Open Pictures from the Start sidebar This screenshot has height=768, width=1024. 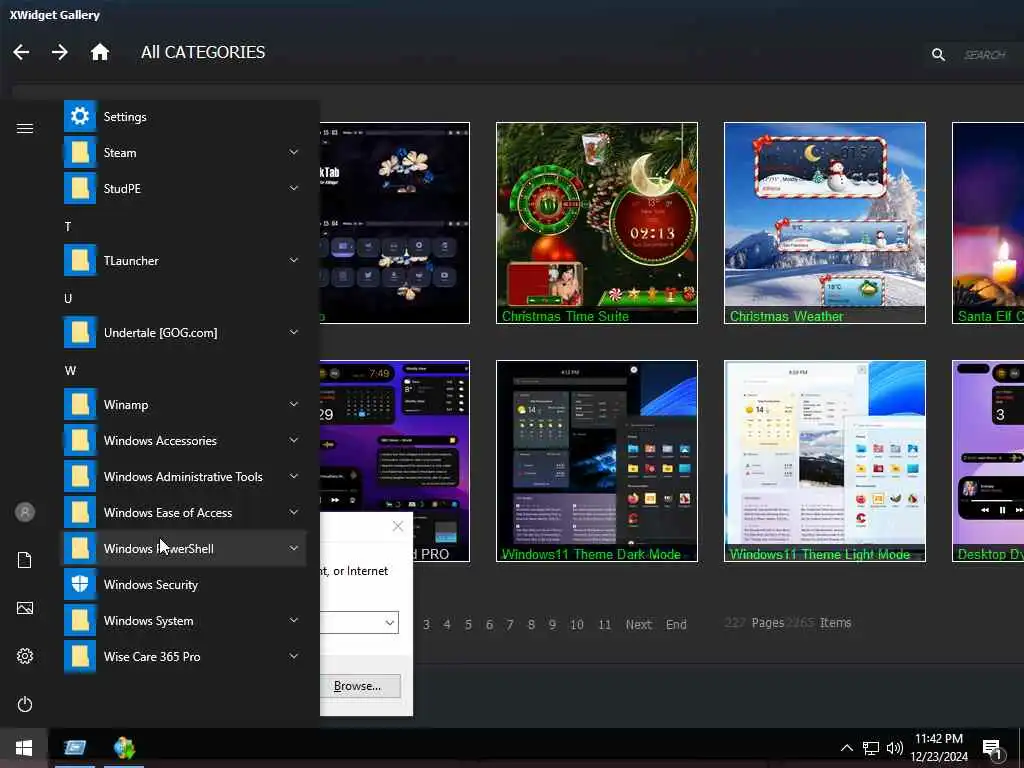pyautogui.click(x=25, y=608)
